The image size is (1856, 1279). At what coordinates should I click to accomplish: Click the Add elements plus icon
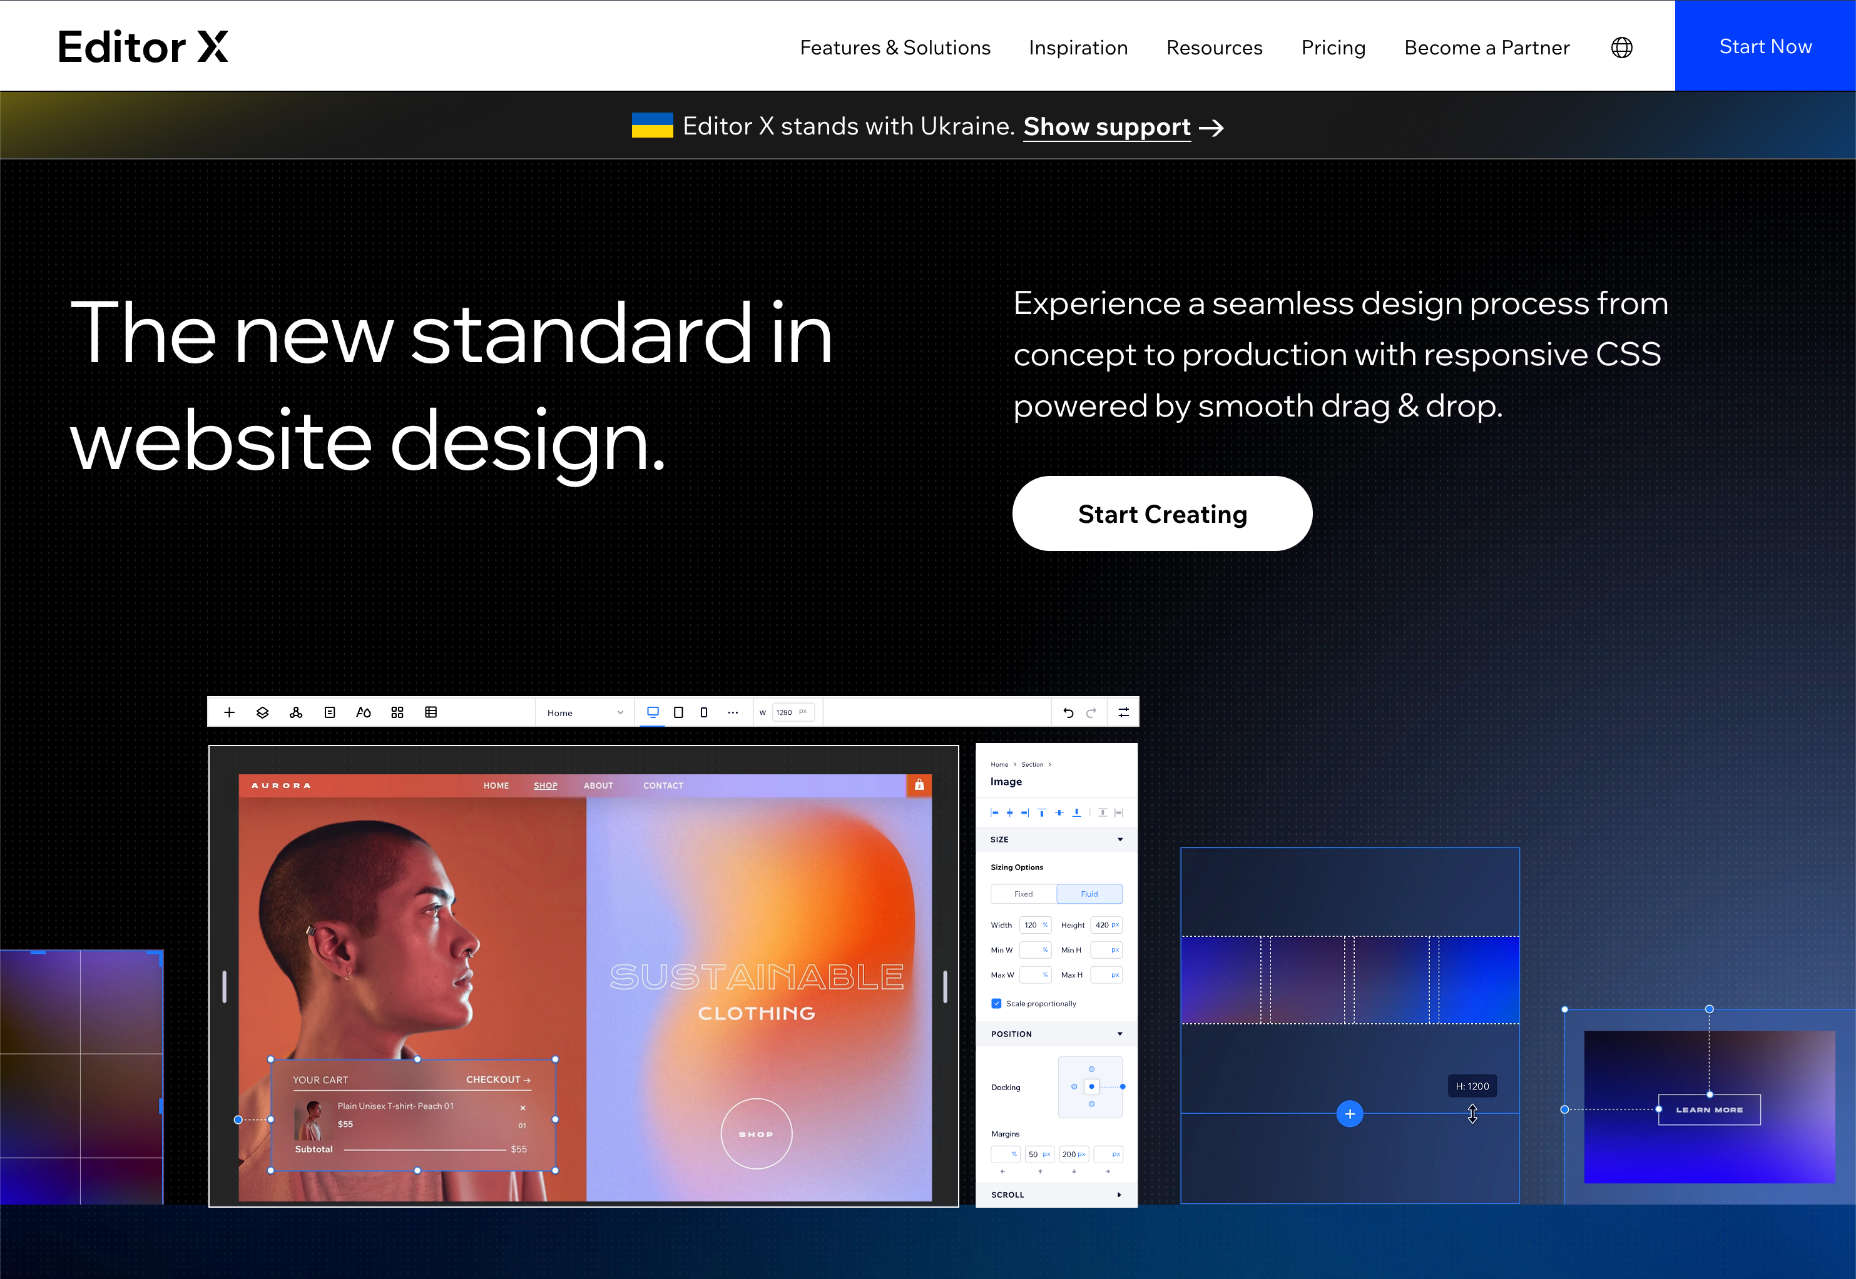[229, 712]
